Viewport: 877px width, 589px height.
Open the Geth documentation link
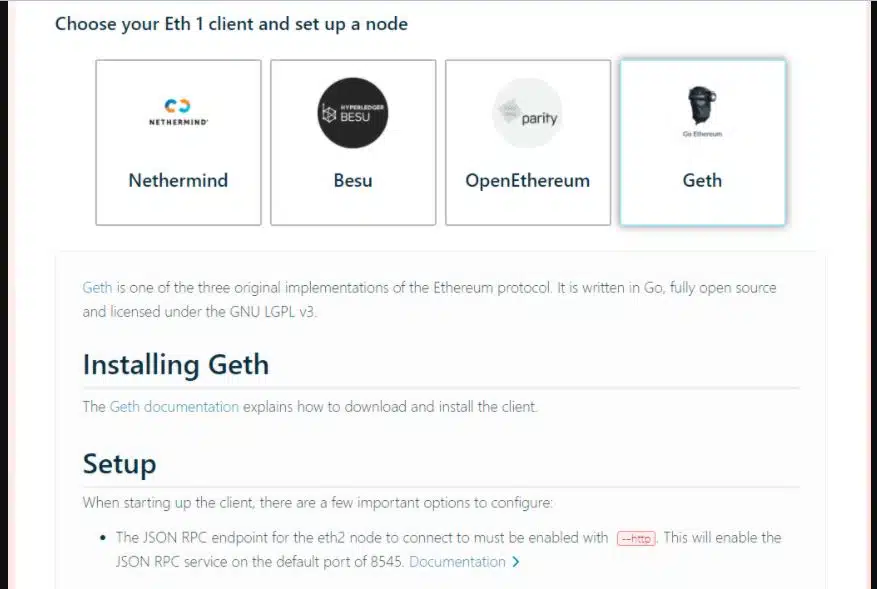[174, 407]
